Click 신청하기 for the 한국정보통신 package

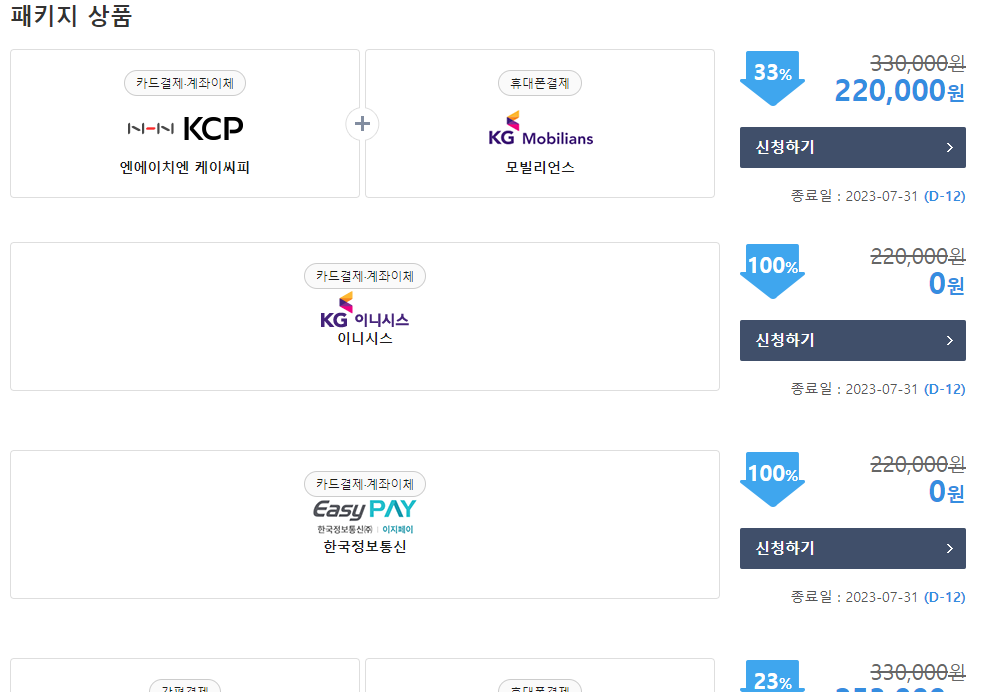[x=852, y=548]
